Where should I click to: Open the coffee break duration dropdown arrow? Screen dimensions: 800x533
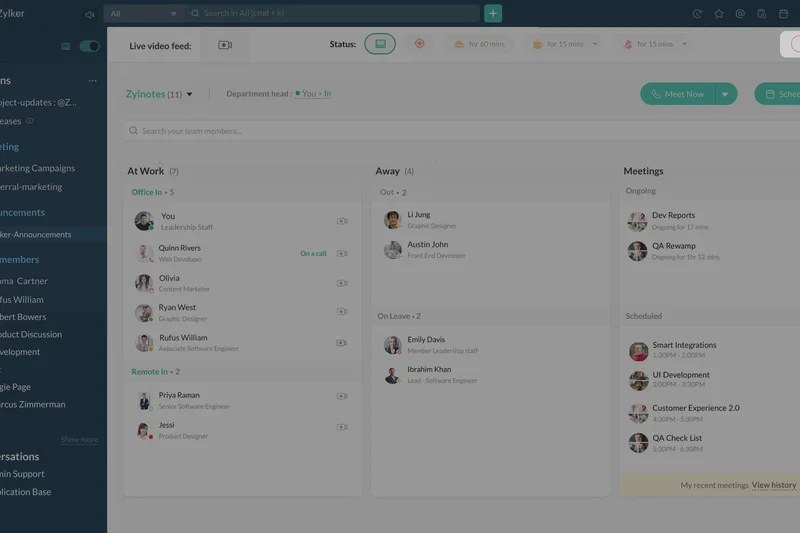[595, 44]
